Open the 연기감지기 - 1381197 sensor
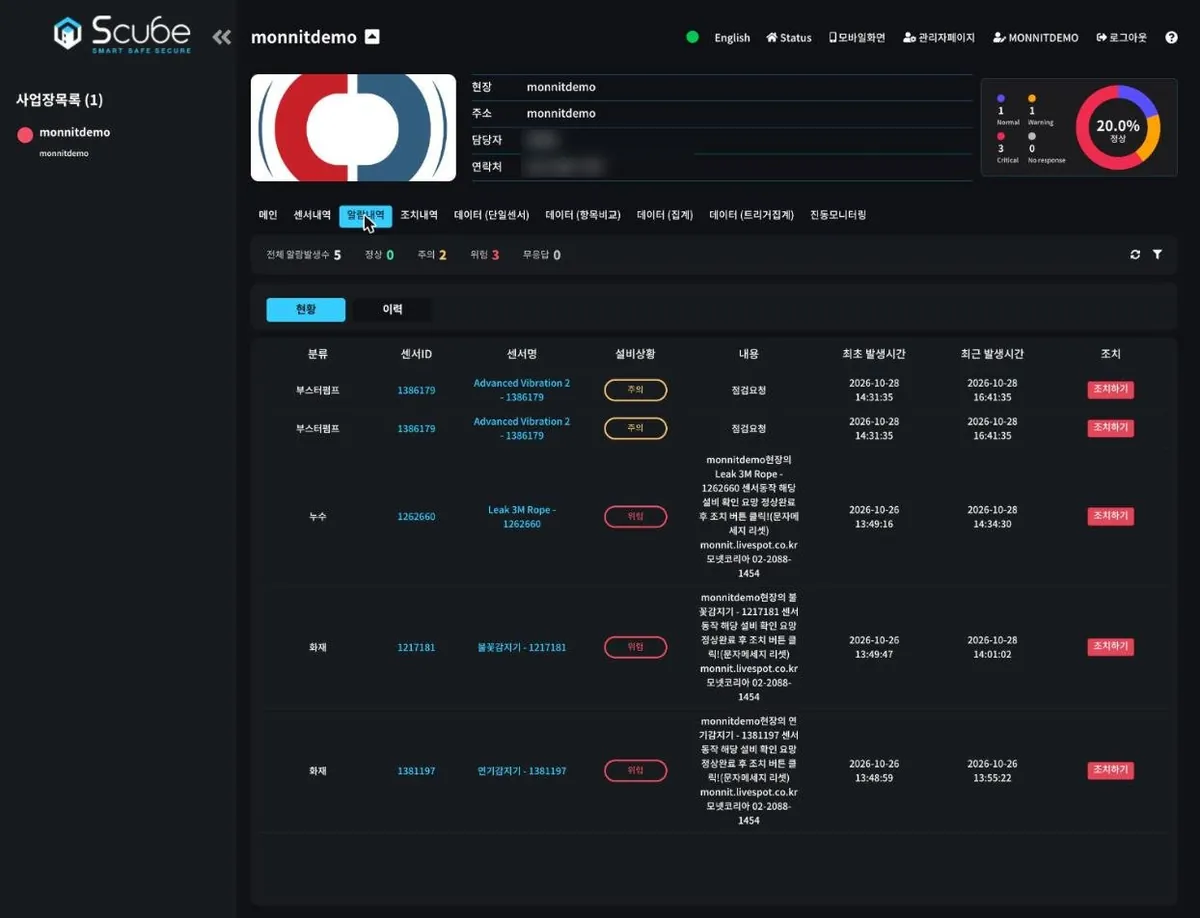 coord(522,771)
